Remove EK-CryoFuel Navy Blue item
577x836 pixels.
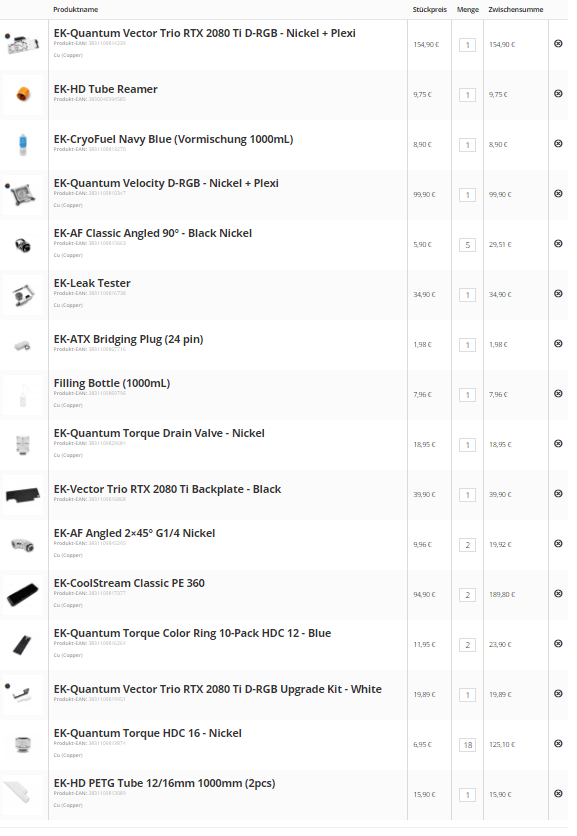[x=558, y=144]
